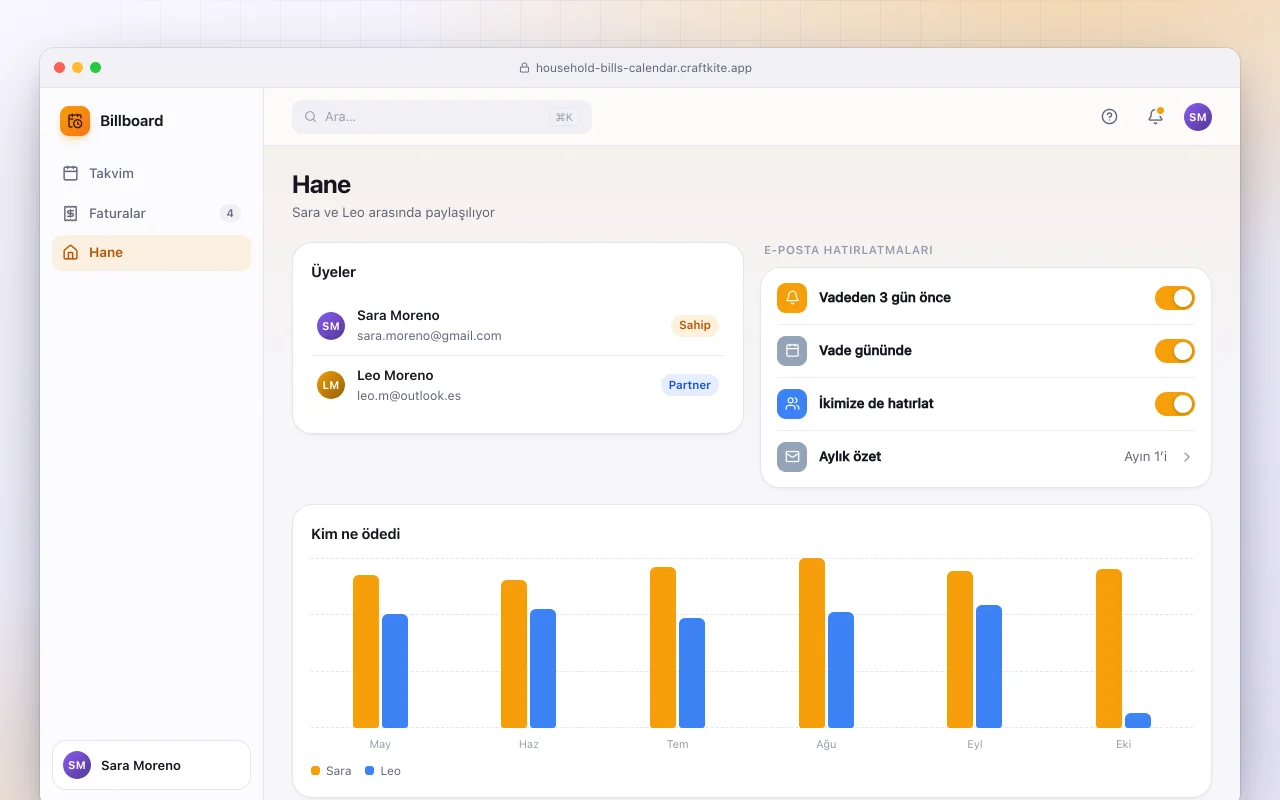The width and height of the screenshot is (1280, 800).
Task: Click the Tem month label on the chart
Action: [x=677, y=744]
